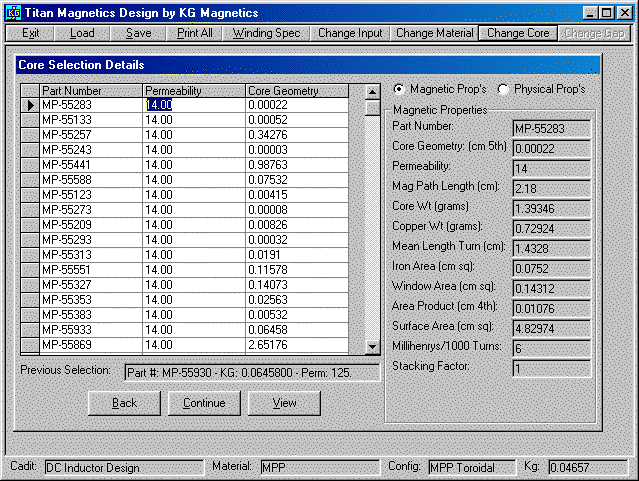
Task: Click the table scroll down arrow
Action: (x=372, y=346)
